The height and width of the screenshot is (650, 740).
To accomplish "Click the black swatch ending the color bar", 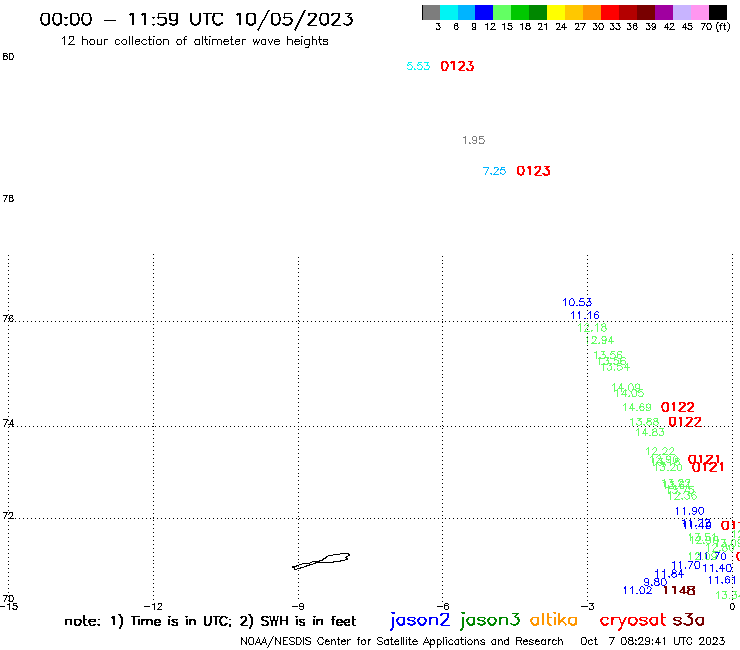I will click(718, 12).
